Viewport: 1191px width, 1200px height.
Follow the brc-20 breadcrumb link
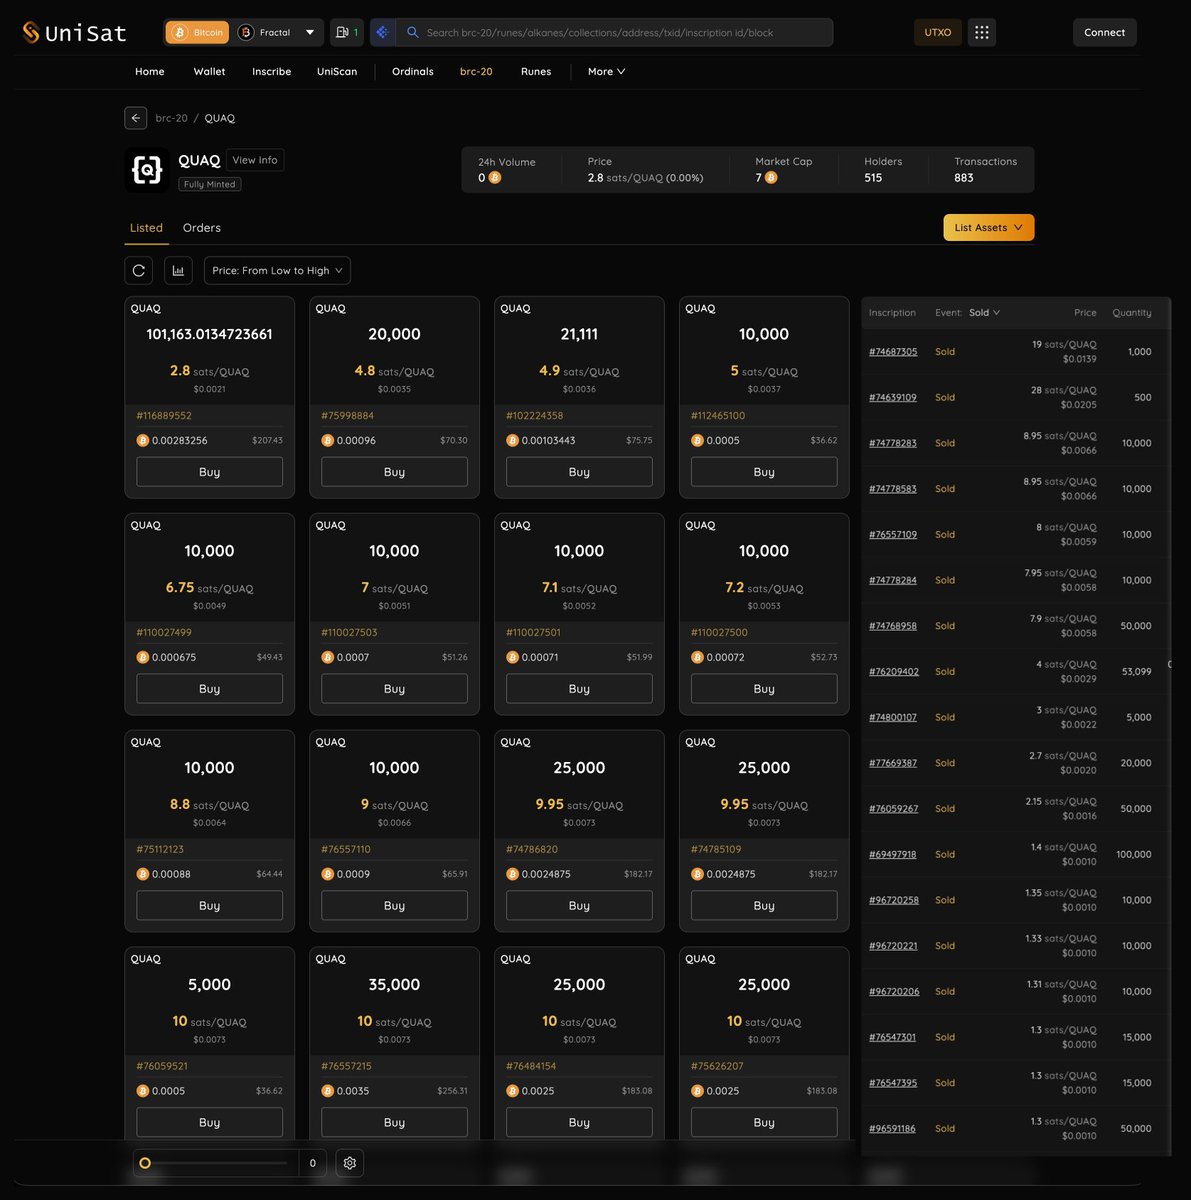pyautogui.click(x=171, y=118)
